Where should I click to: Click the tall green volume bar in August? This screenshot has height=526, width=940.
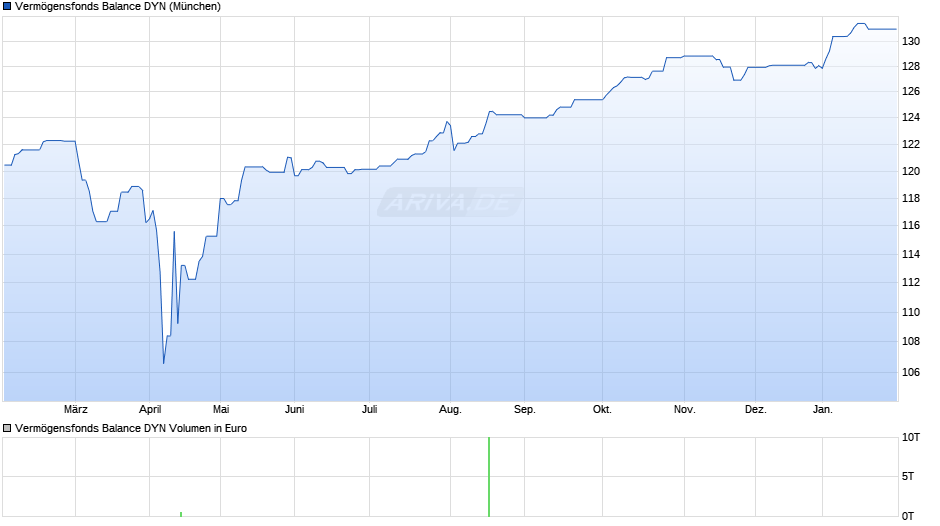tap(489, 477)
